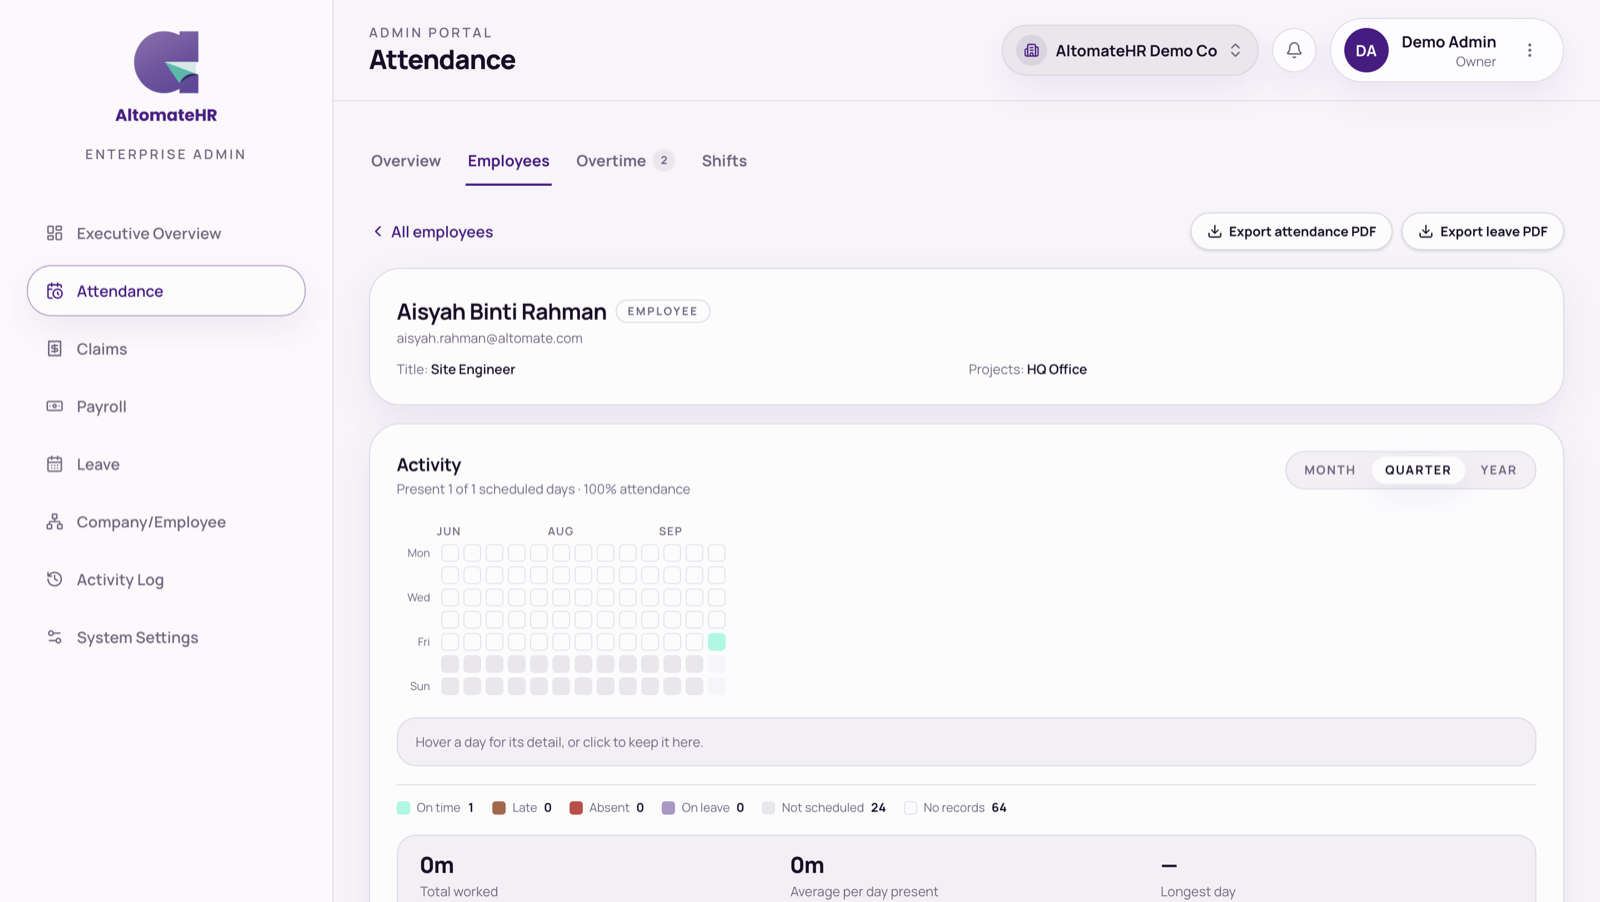1600x902 pixels.
Task: Click download icon on Export leave PDF
Action: 1426,231
